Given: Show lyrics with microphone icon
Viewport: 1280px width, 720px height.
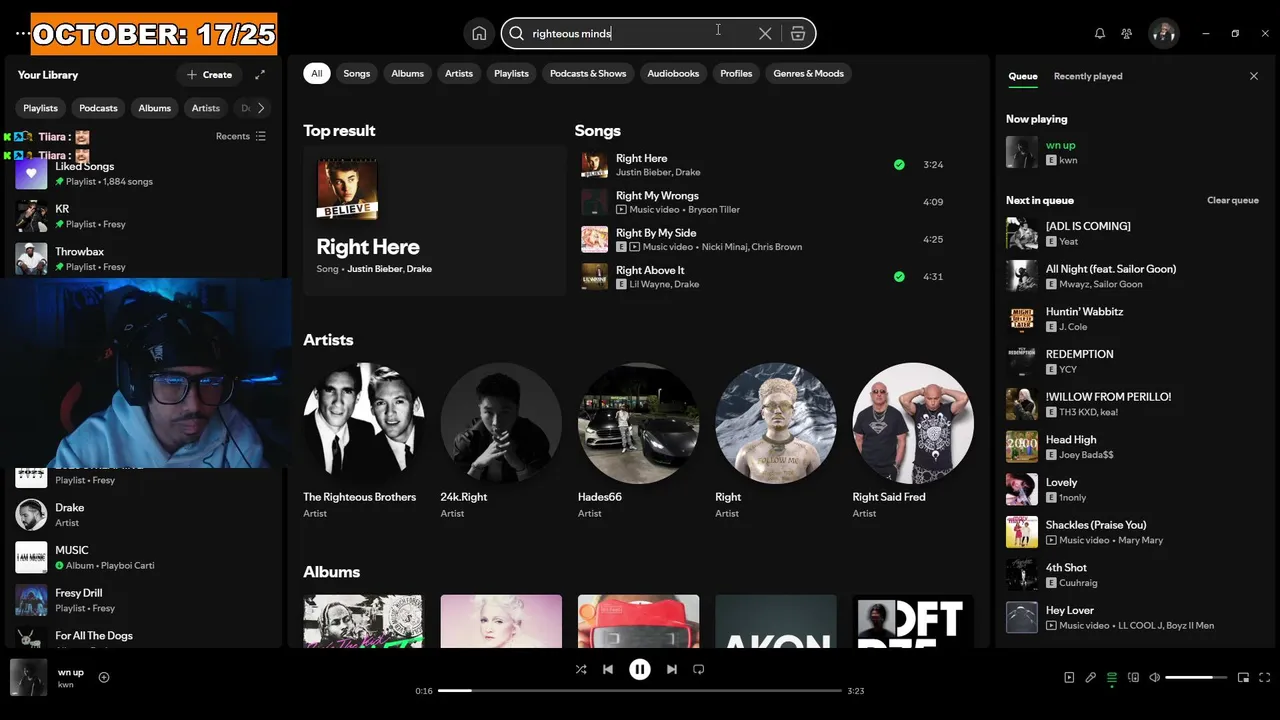Looking at the screenshot, I should (1091, 677).
